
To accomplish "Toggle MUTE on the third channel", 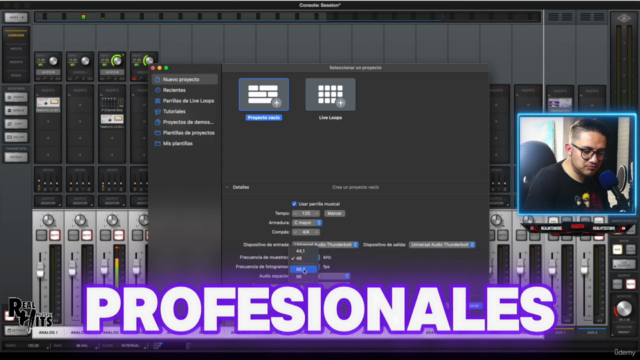I will [118, 235].
